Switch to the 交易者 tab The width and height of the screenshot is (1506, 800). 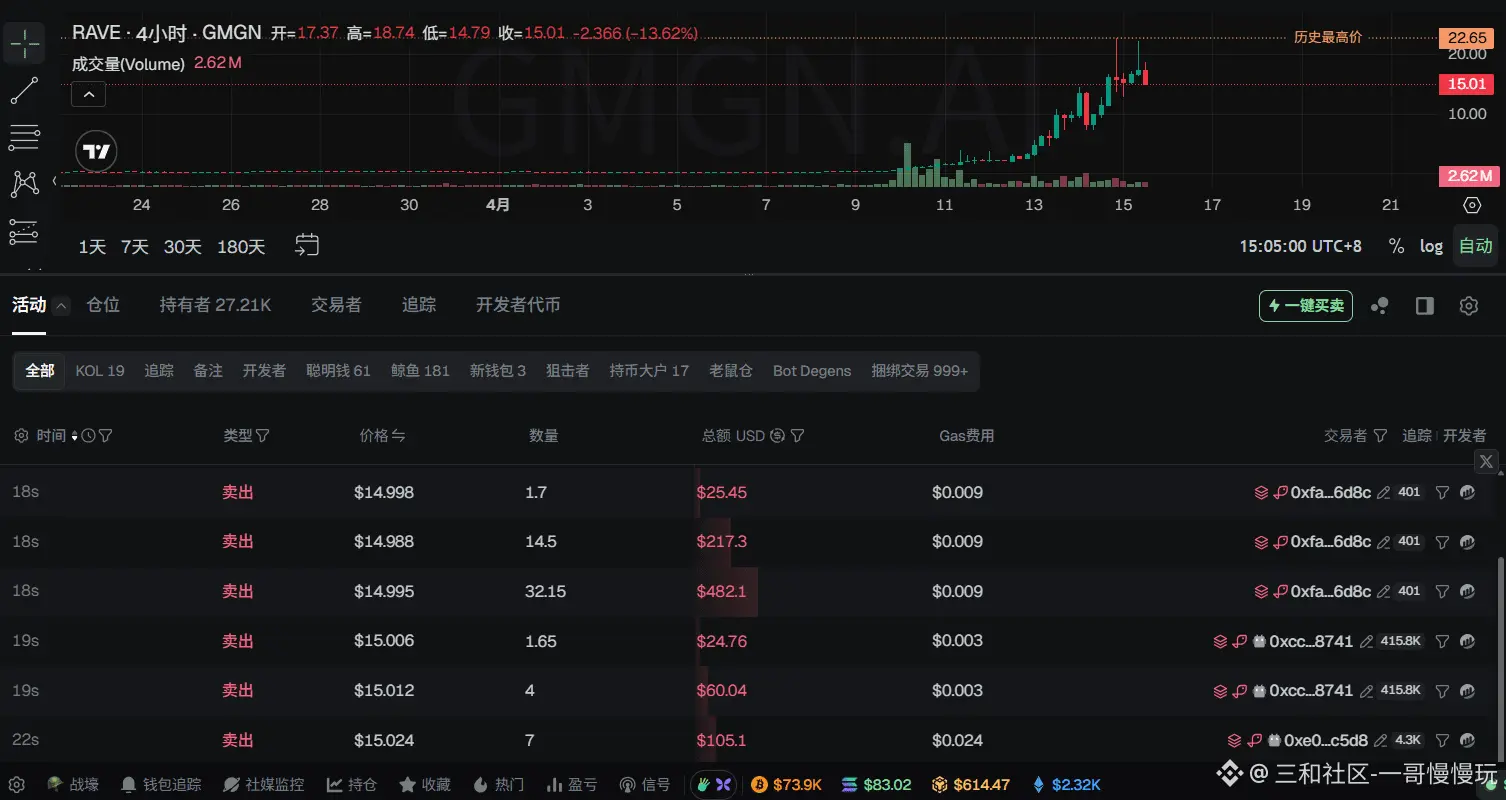point(336,305)
